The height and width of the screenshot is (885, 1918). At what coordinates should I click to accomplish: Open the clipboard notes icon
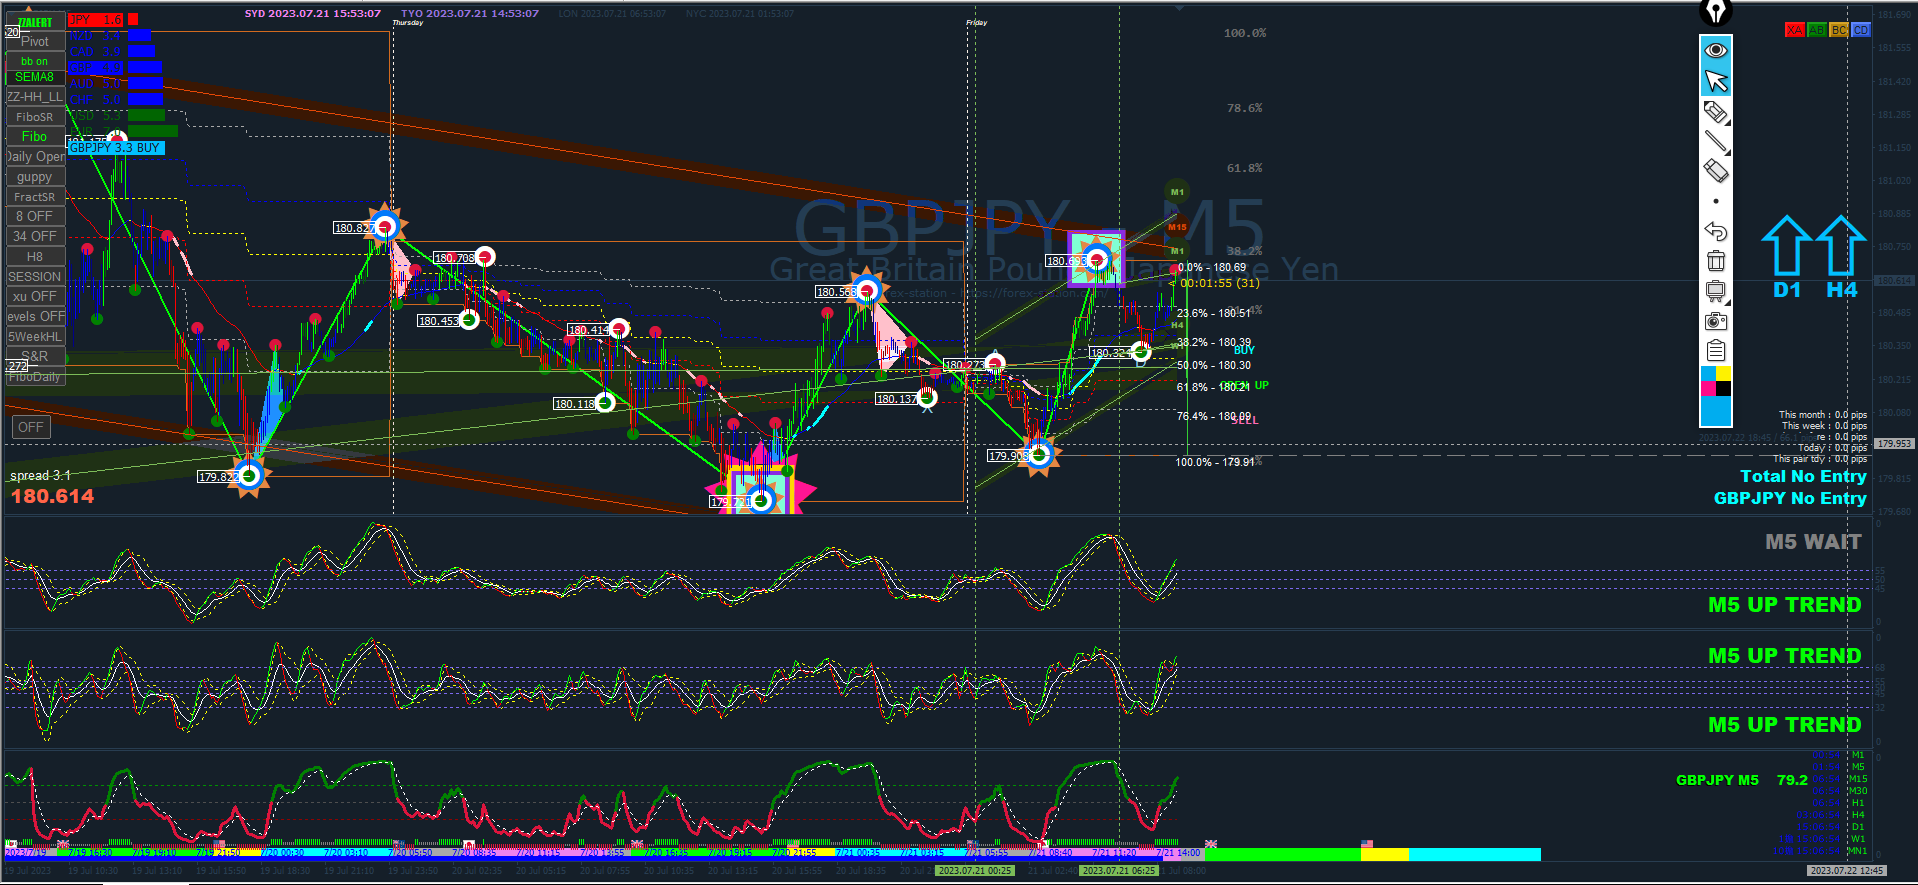1716,351
